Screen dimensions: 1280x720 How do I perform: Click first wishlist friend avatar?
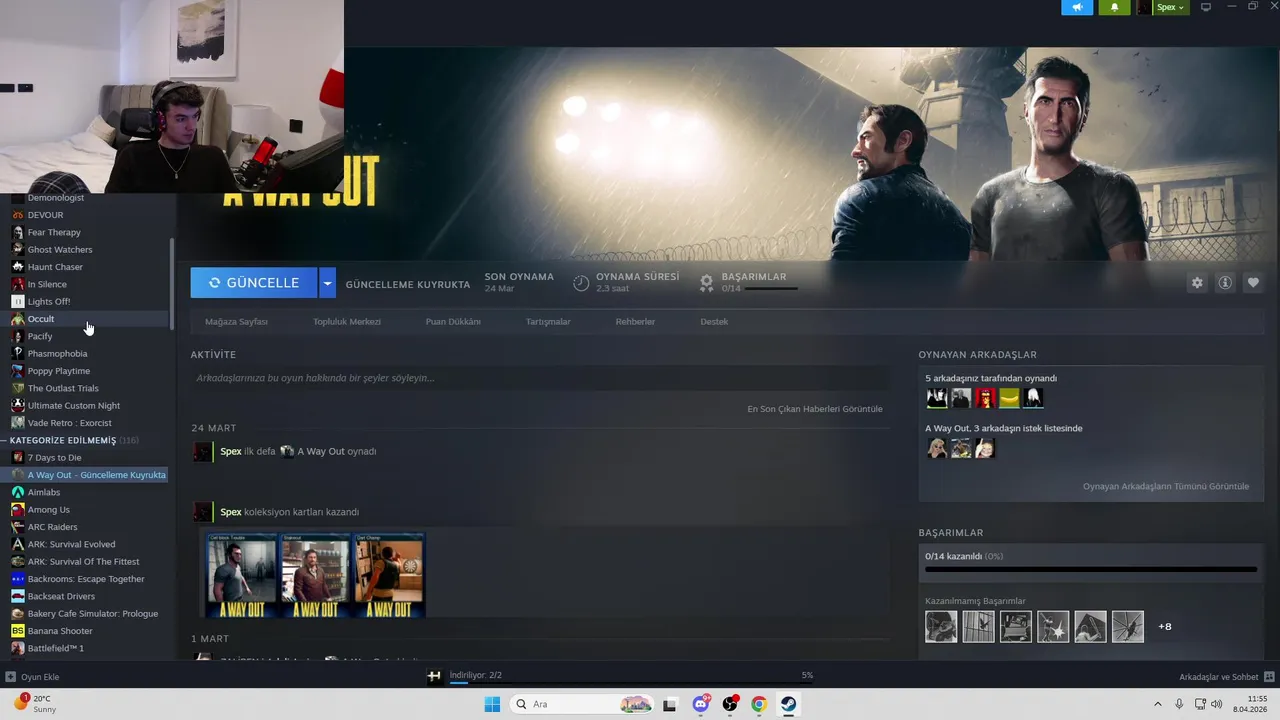point(937,449)
